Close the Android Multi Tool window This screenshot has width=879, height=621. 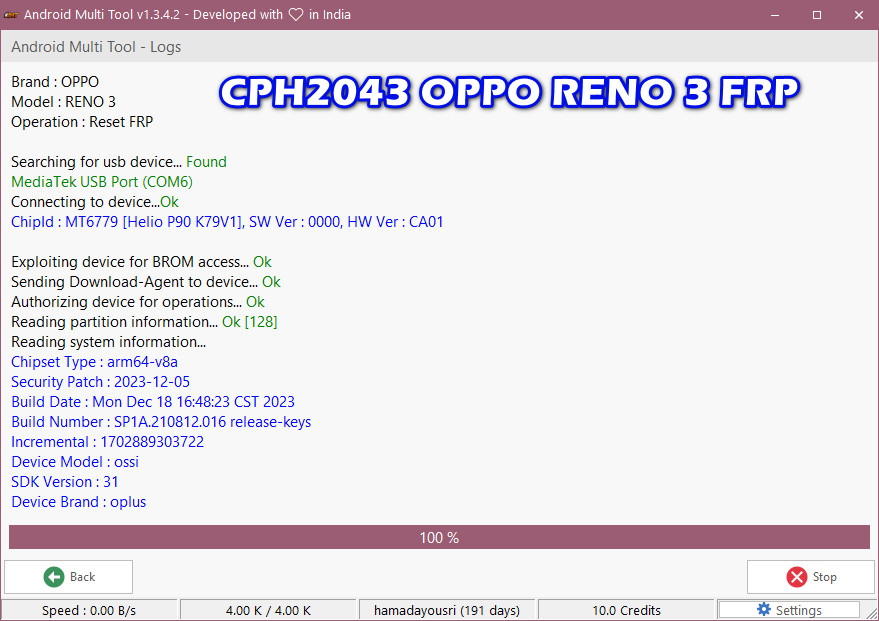858,15
